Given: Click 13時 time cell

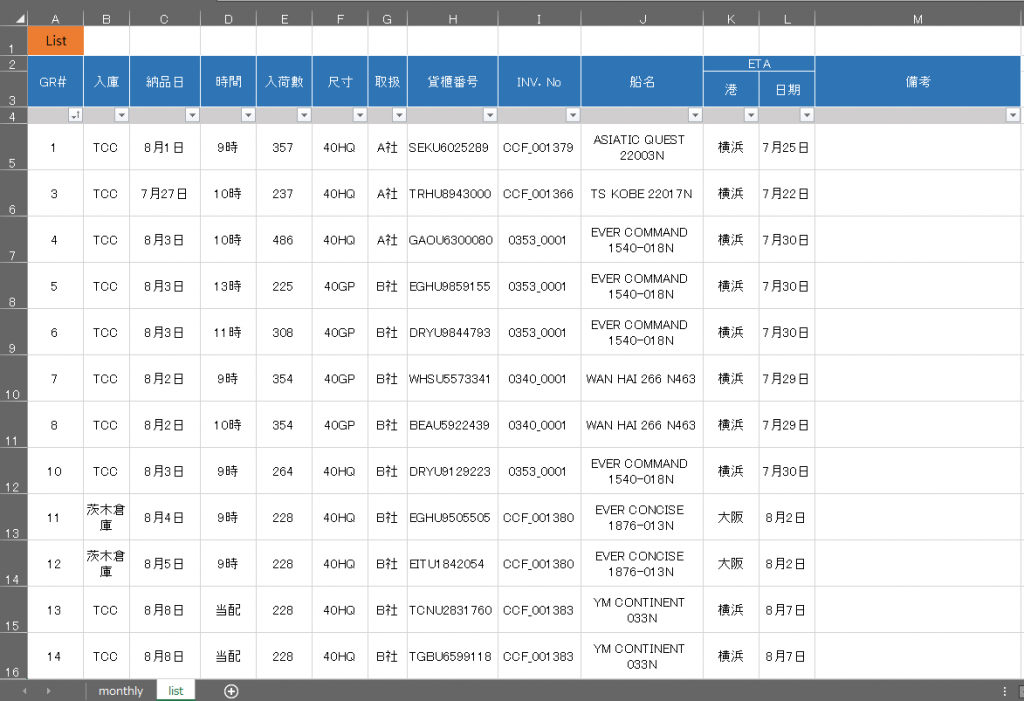Looking at the screenshot, I should coord(228,286).
